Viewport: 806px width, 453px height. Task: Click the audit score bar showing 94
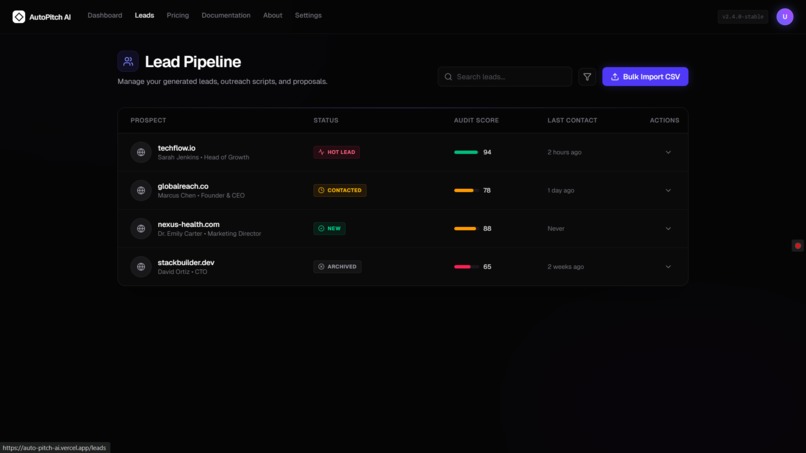[x=466, y=152]
